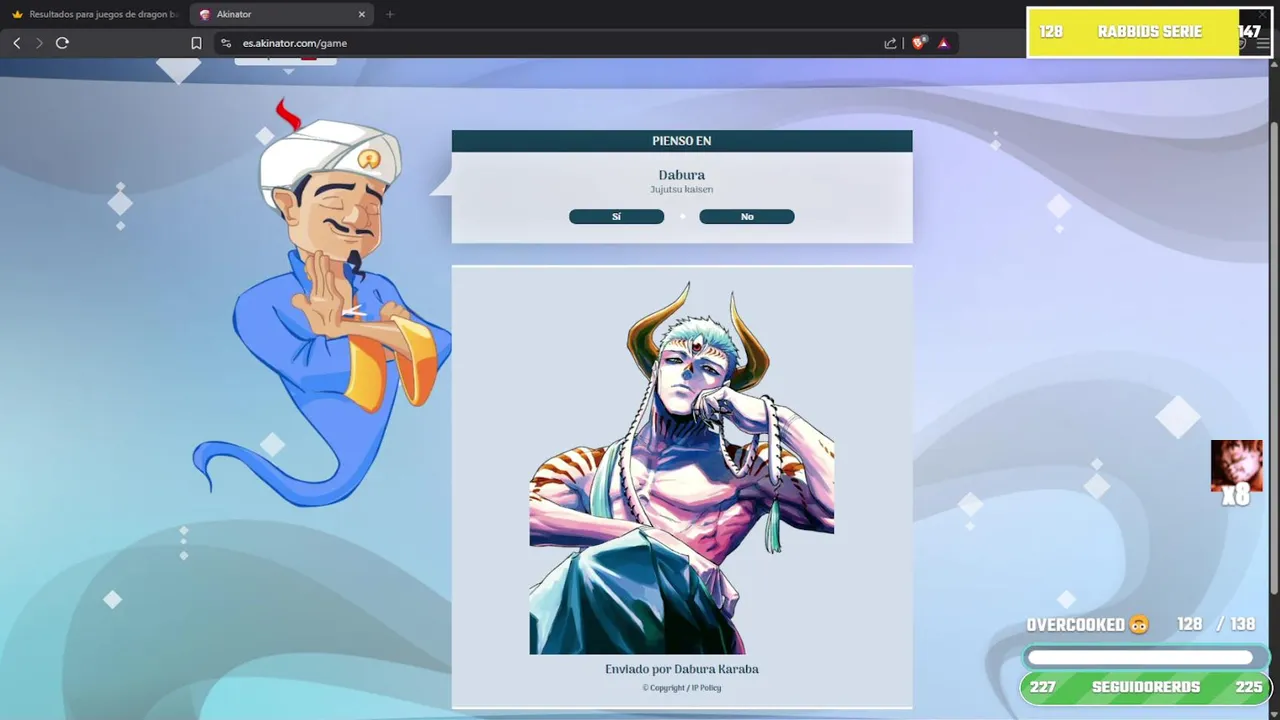Click the Brave Rewards triangle icon

tap(943, 43)
